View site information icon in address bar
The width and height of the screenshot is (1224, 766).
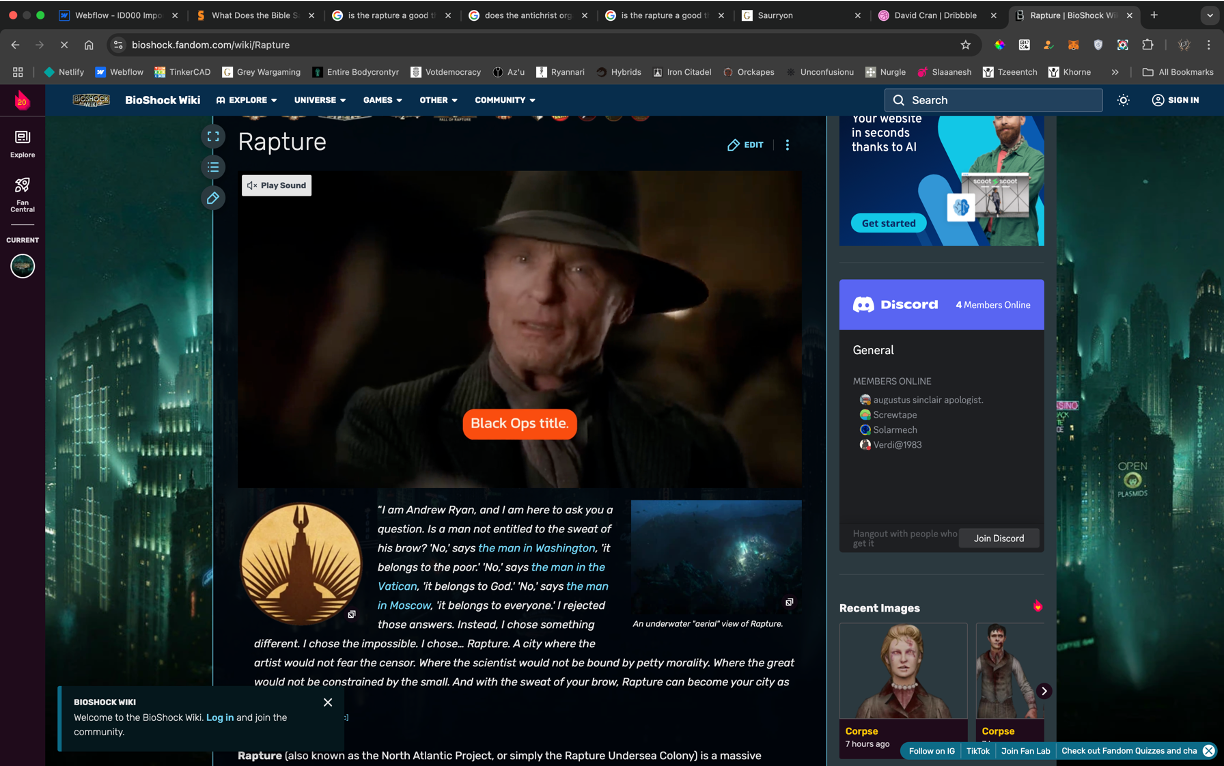118,45
